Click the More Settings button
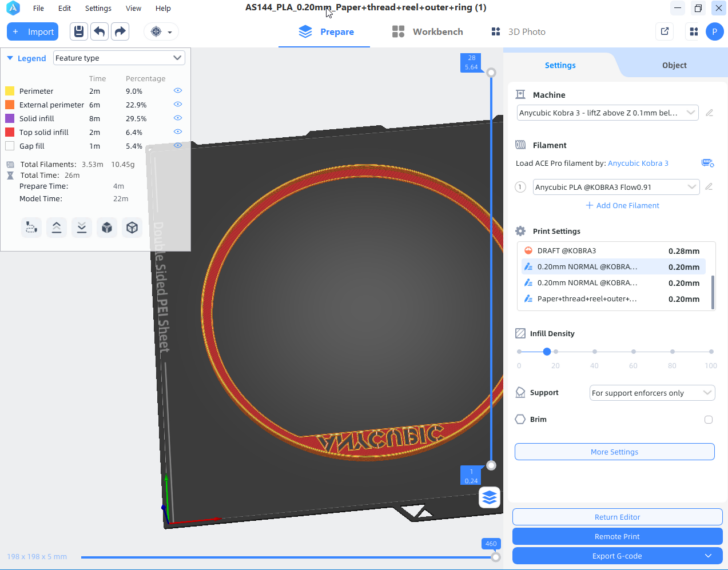This screenshot has width=728, height=570. point(614,452)
